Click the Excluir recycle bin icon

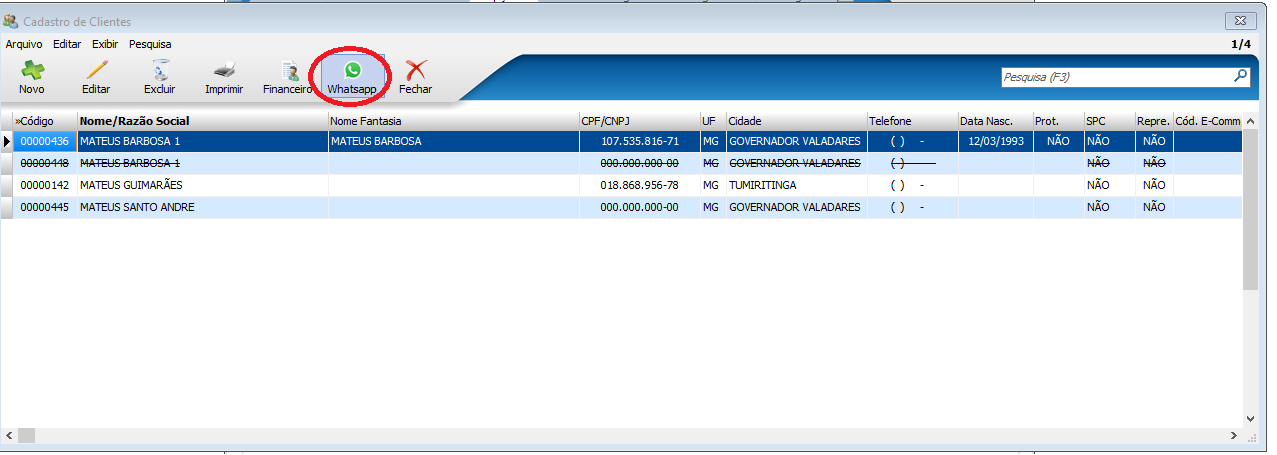click(160, 70)
